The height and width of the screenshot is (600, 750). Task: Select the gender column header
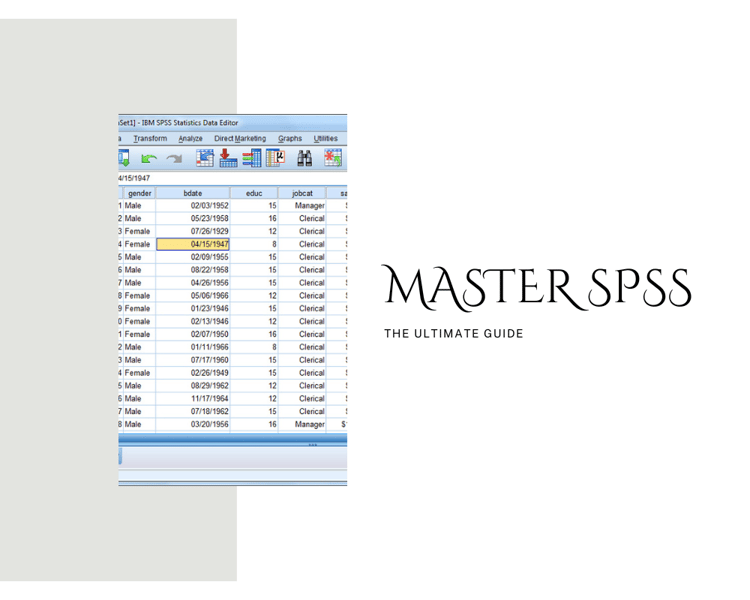click(x=140, y=193)
